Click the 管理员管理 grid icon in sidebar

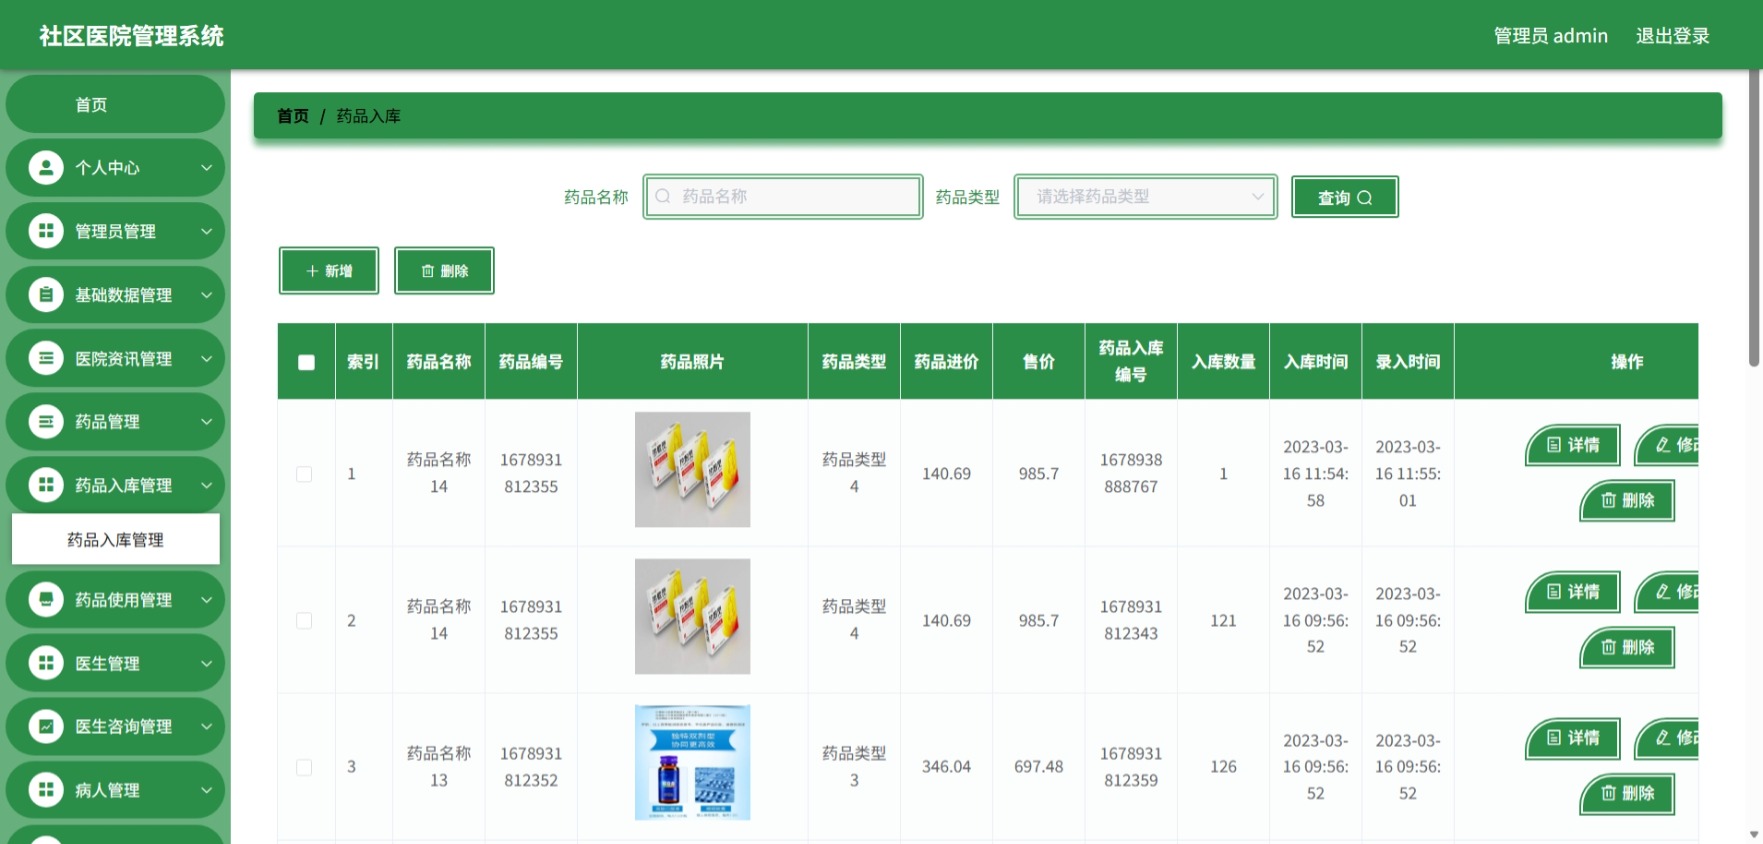pos(46,231)
